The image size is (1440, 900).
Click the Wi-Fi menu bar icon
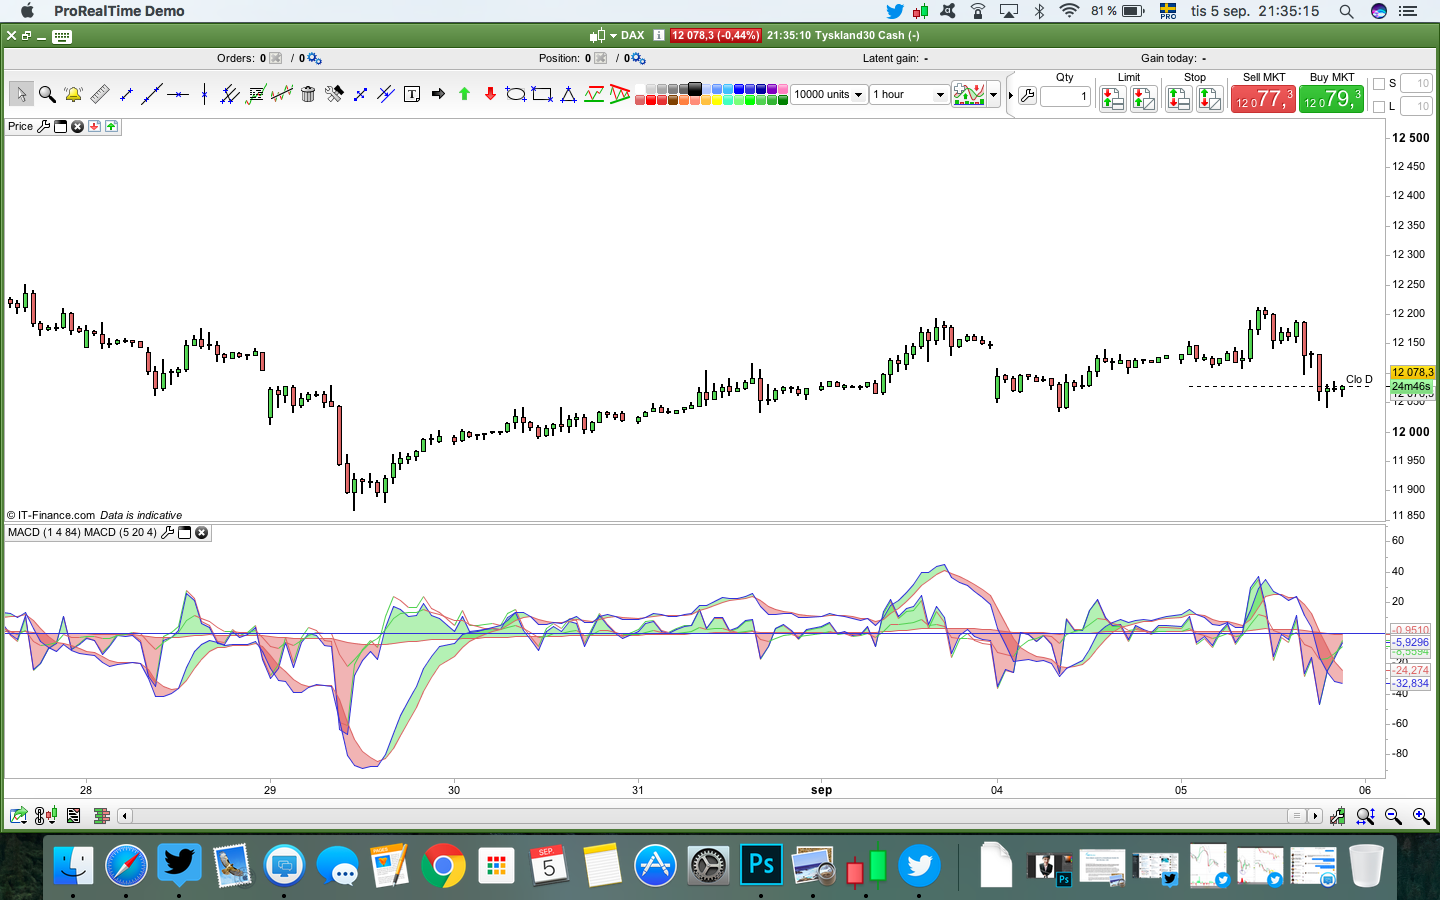1069,11
